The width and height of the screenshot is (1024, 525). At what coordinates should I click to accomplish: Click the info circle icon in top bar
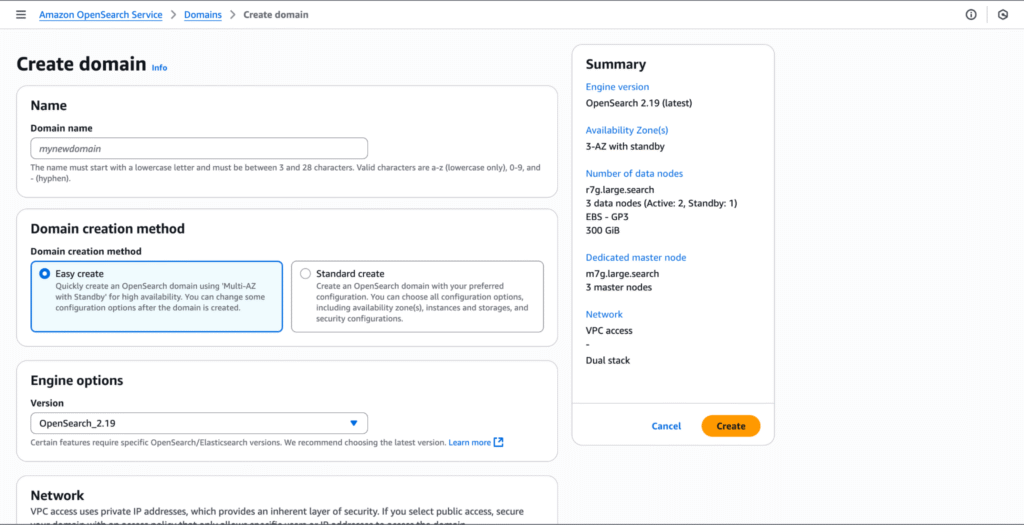point(970,15)
